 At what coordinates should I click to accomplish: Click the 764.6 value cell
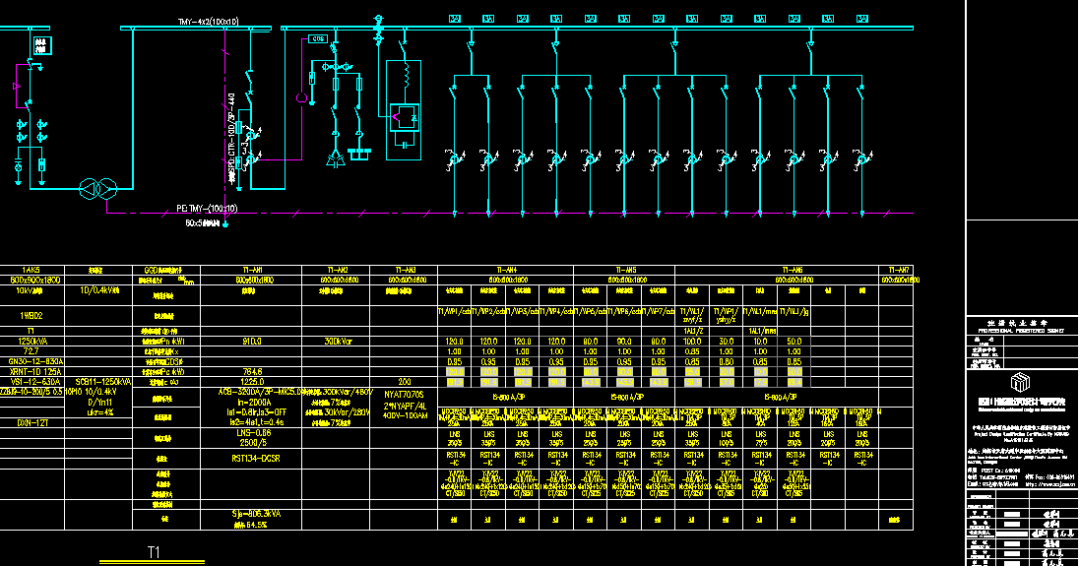[x=253, y=372]
